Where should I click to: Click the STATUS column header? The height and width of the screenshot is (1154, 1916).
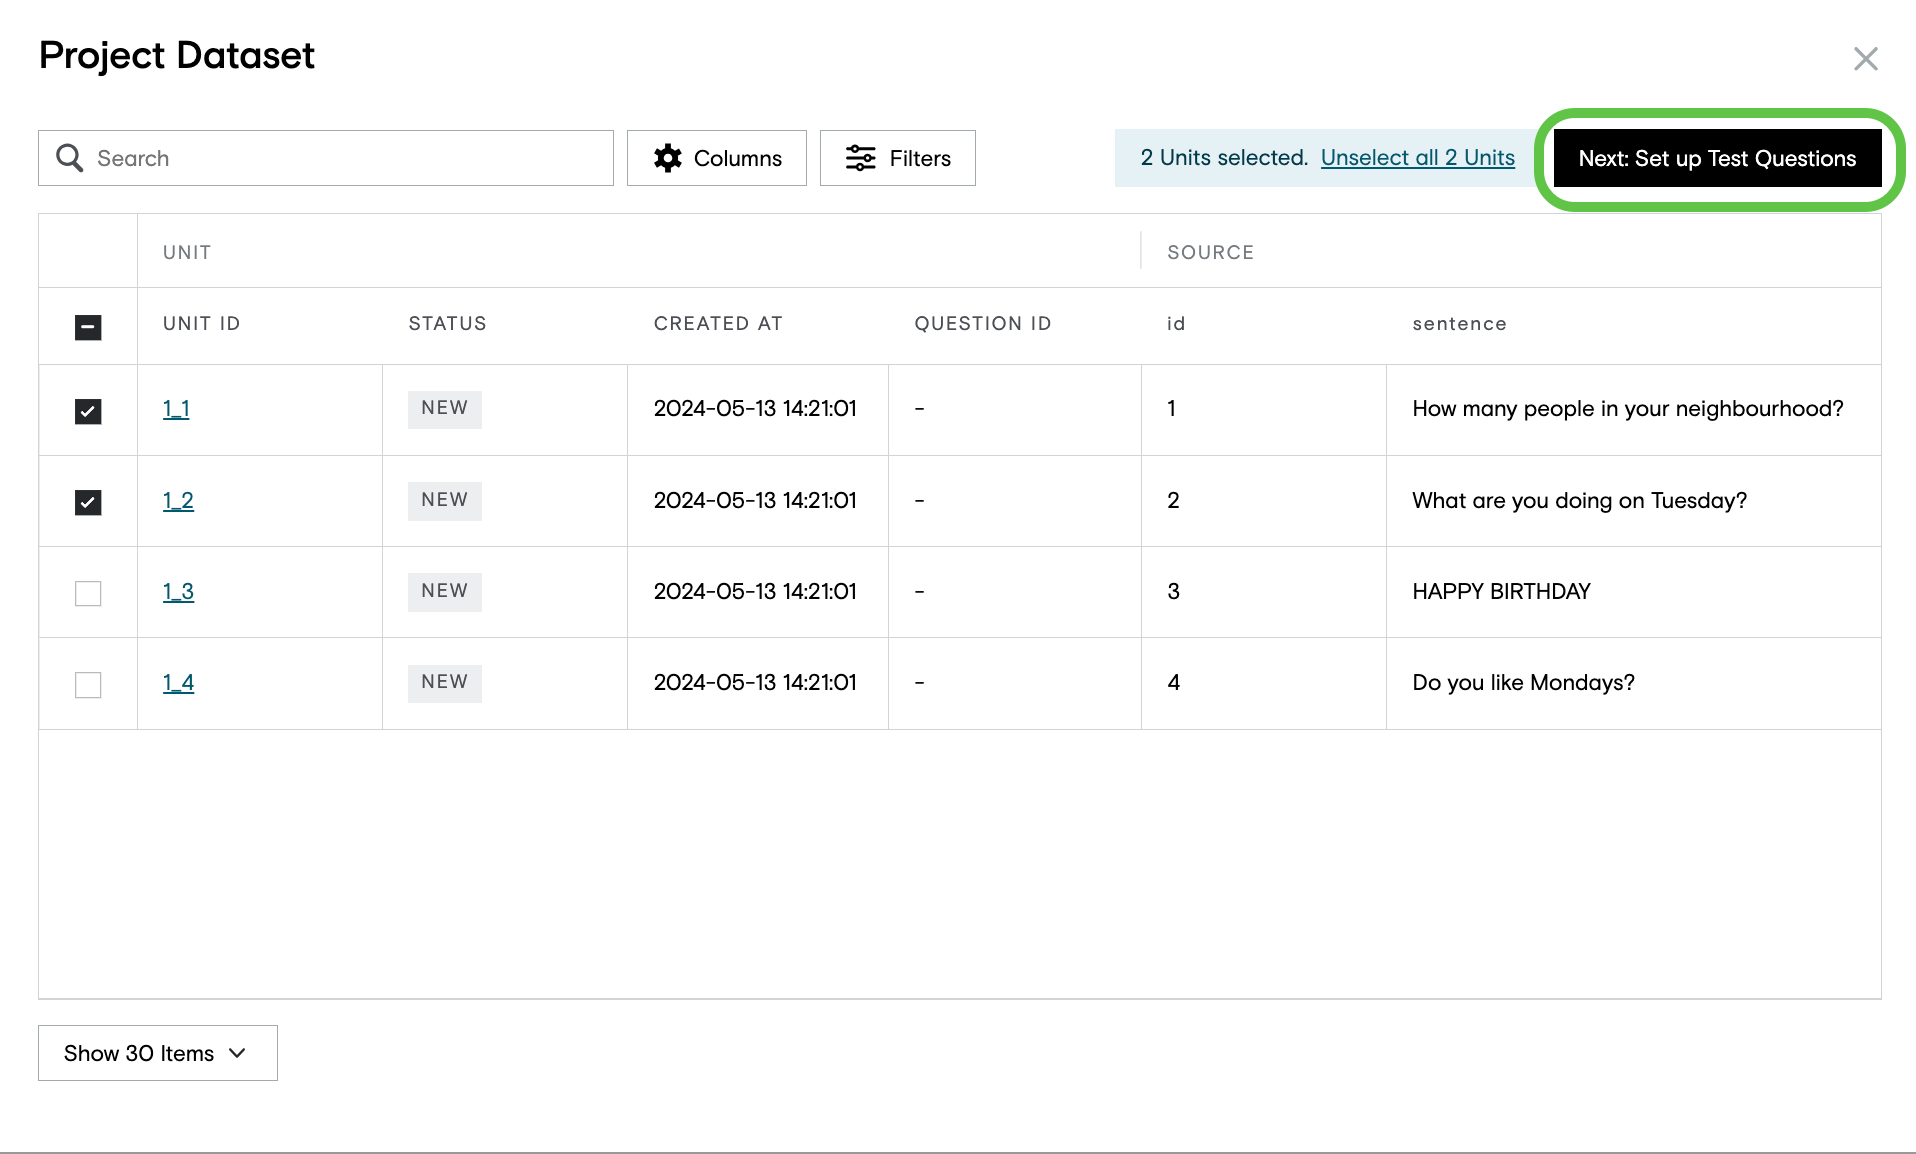coord(447,324)
